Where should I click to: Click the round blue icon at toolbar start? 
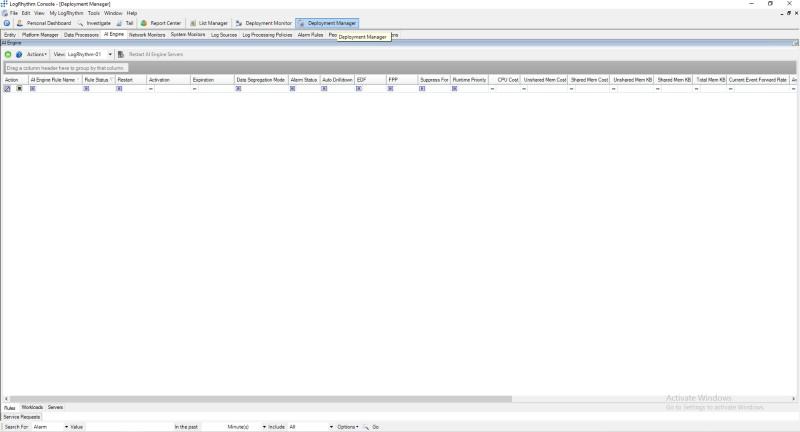pos(7,23)
